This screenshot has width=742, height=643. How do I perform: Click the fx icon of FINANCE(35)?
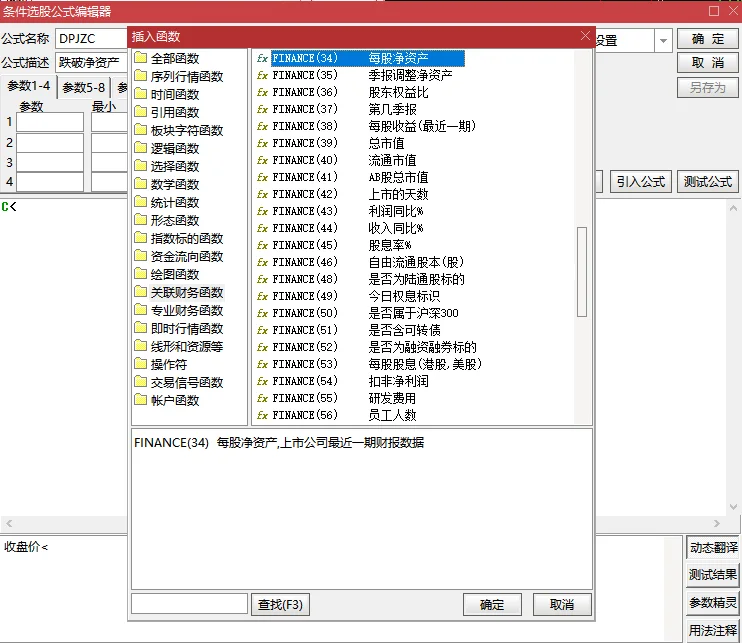tap(263, 76)
